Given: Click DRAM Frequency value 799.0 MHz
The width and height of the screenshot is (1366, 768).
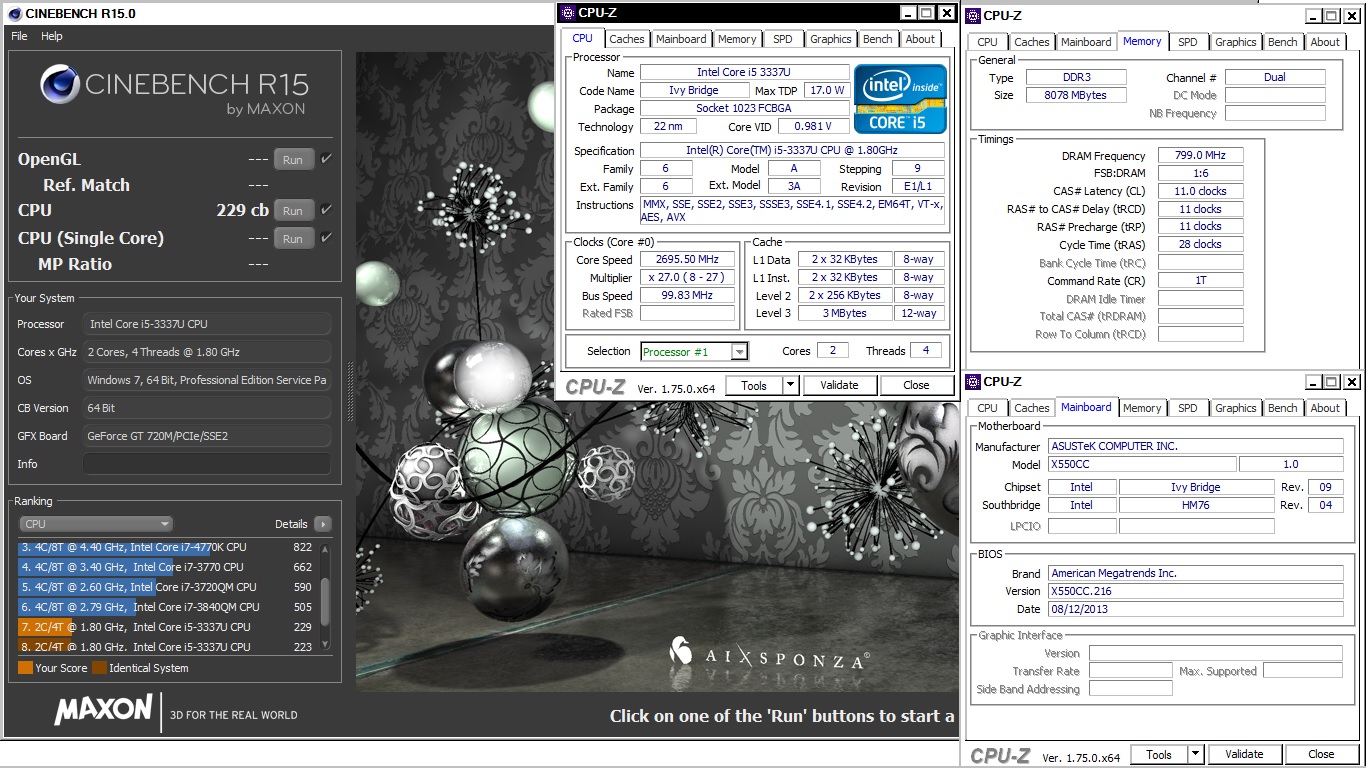Looking at the screenshot, I should (1201, 155).
